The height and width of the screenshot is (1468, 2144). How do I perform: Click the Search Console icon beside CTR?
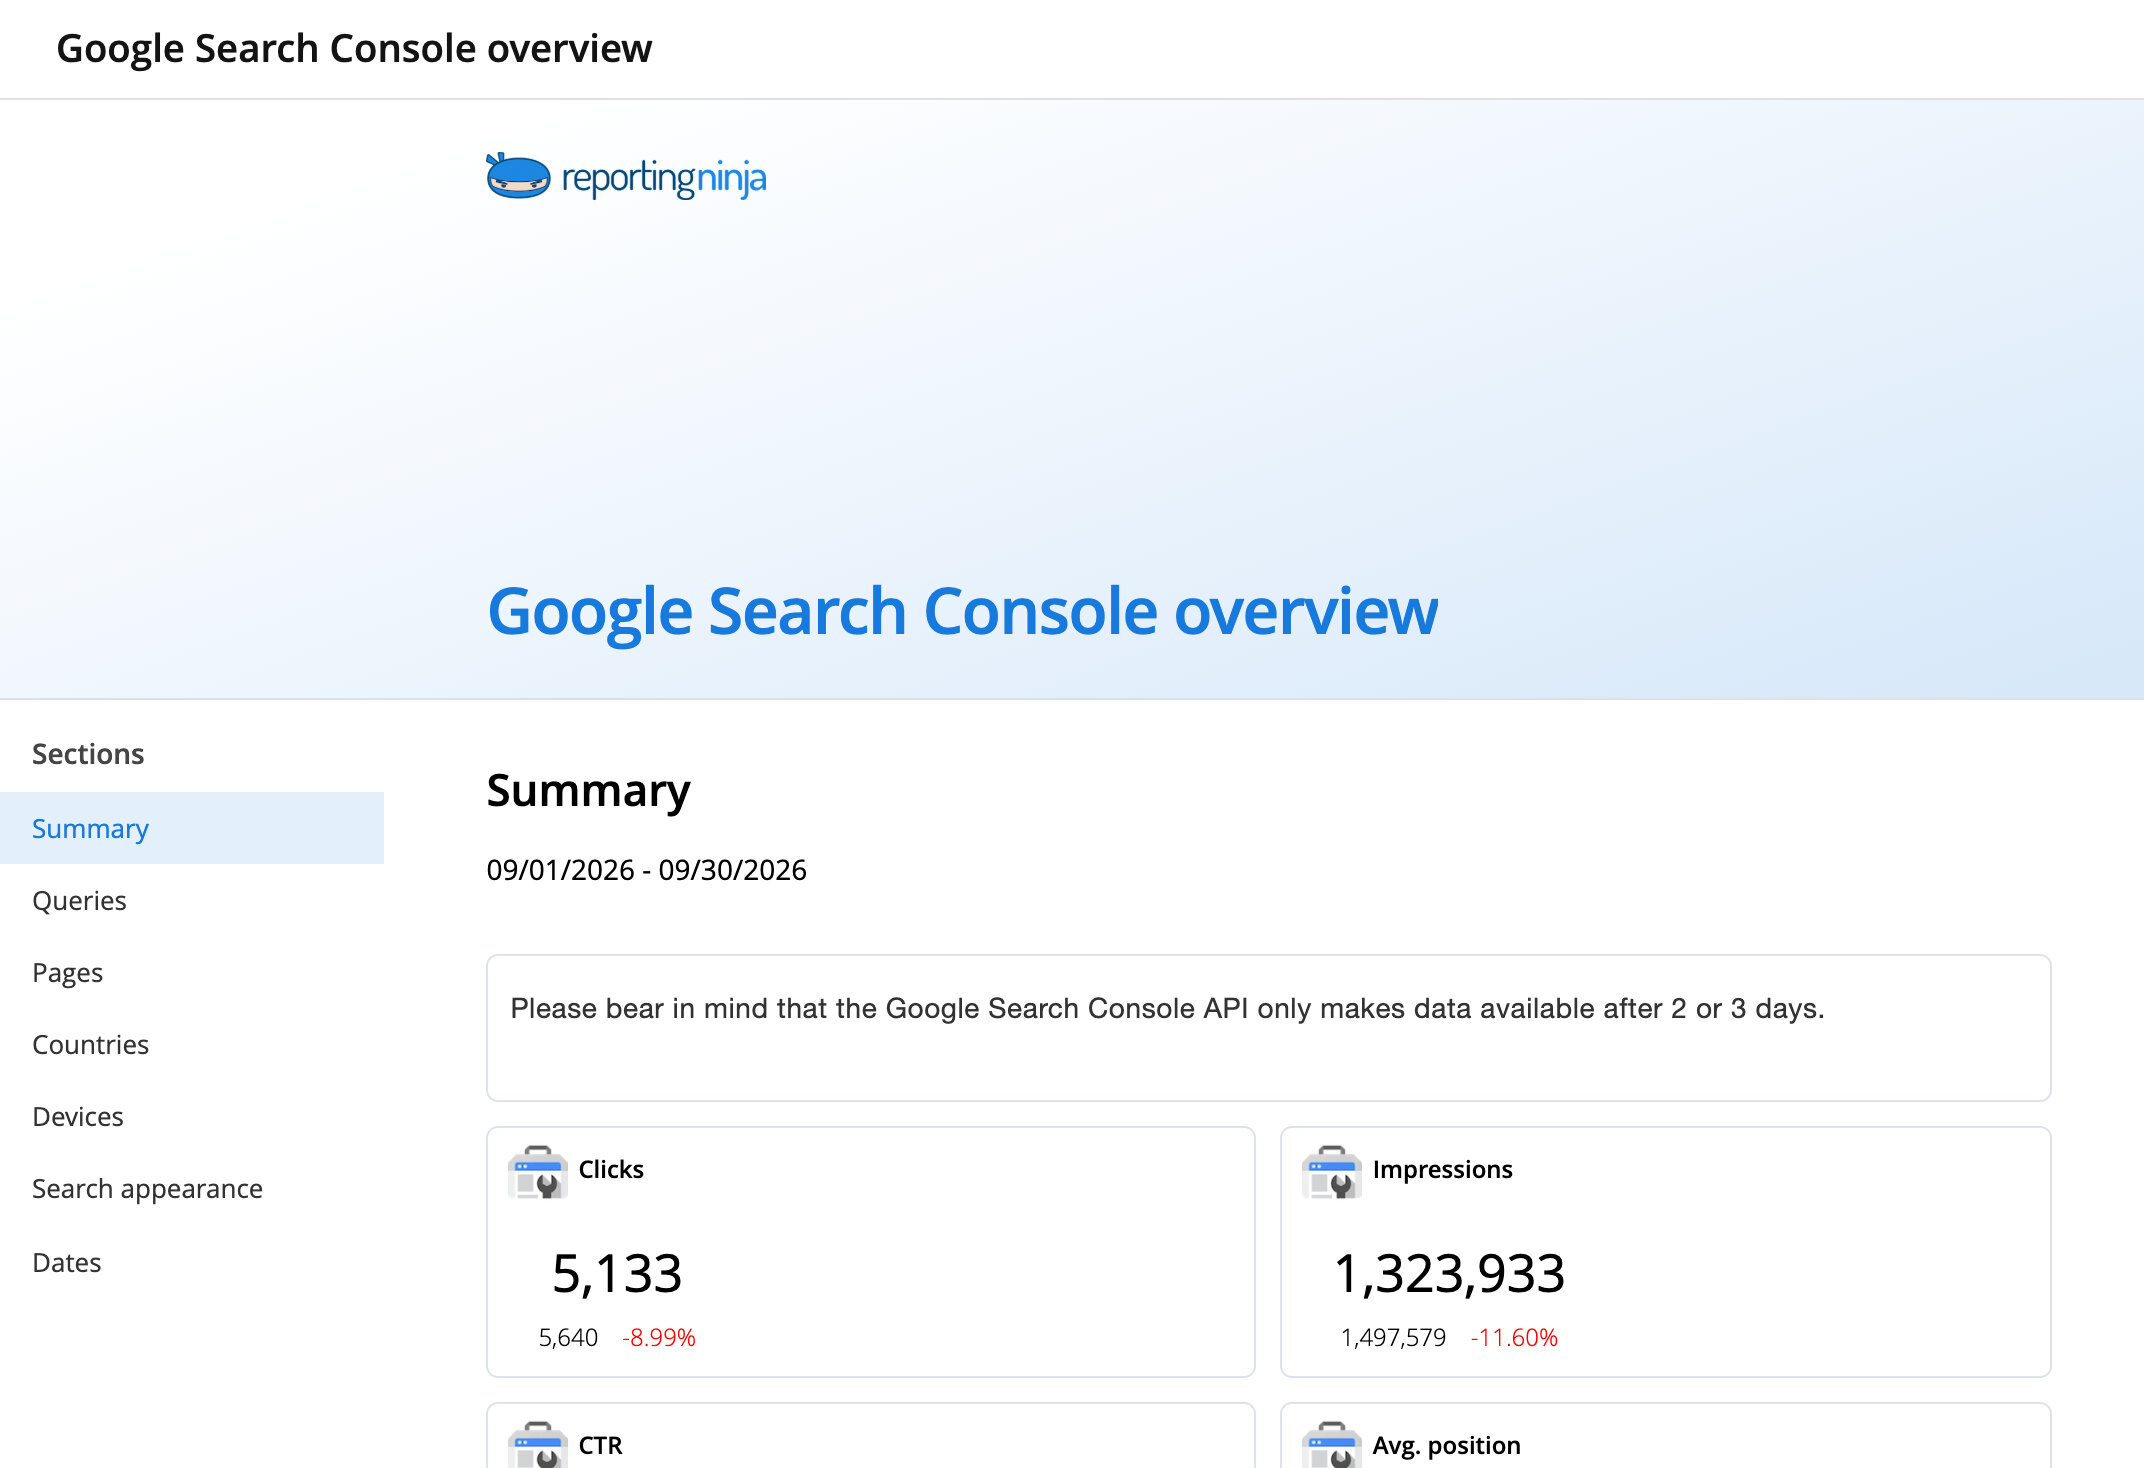(x=537, y=1446)
